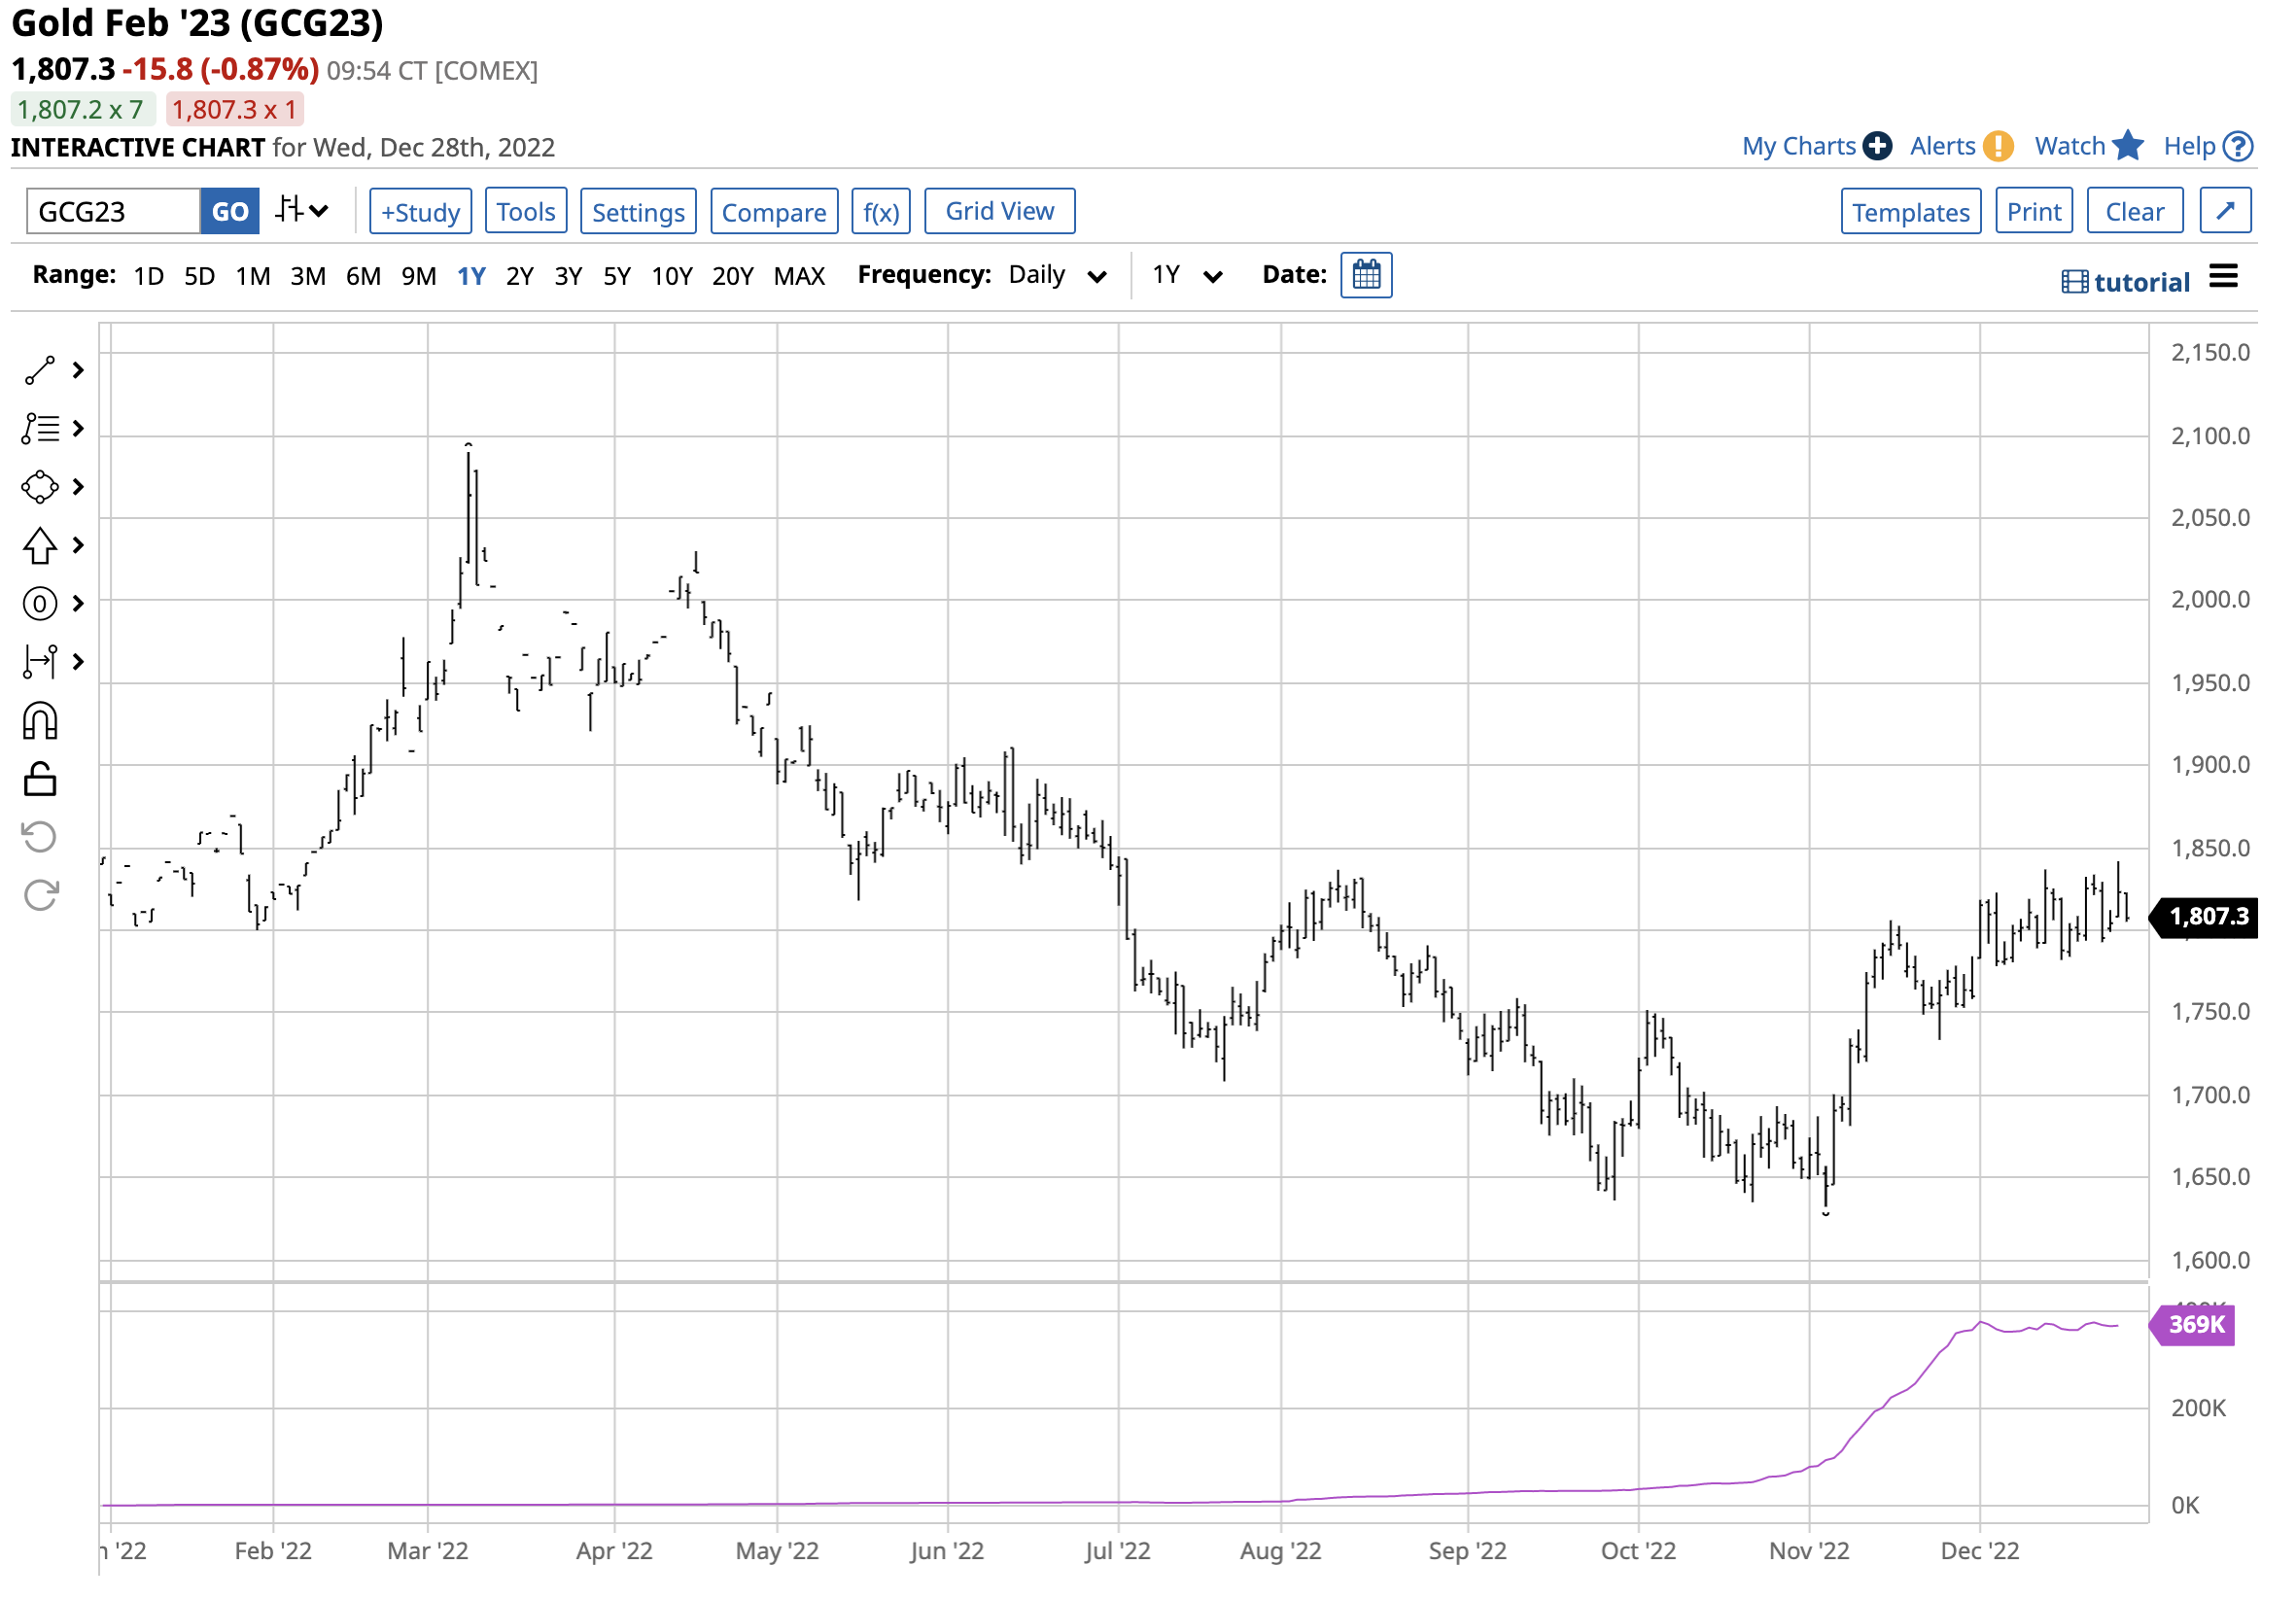The image size is (2296, 1600).
Task: Click the blue GO button
Action: [x=230, y=212]
